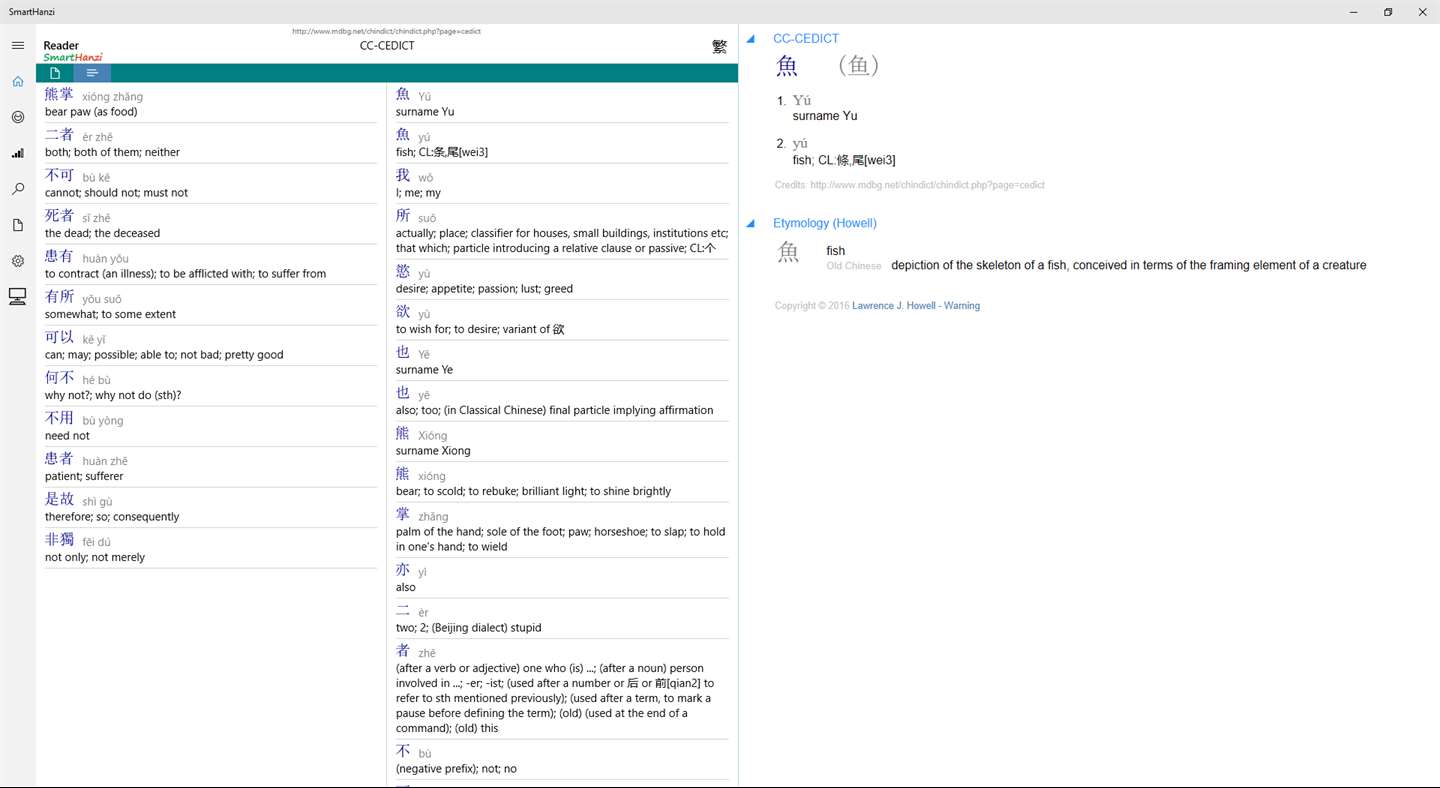Open the mdbg.net Credits link

coord(927,185)
